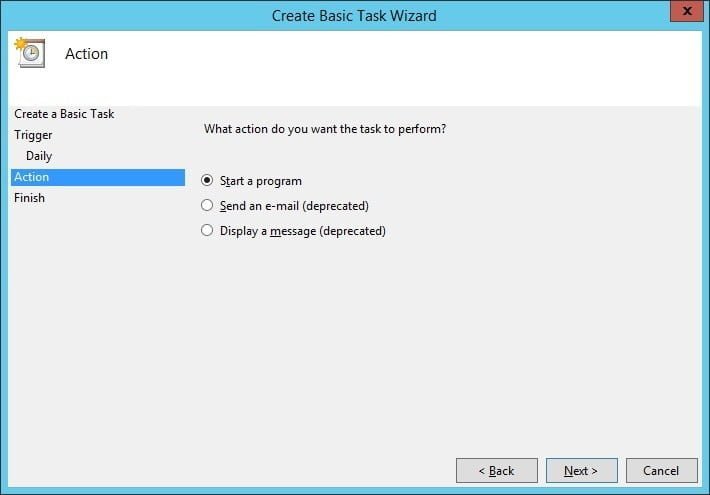Cancel the Basic Task wizard
This screenshot has width=710, height=495.
click(661, 471)
